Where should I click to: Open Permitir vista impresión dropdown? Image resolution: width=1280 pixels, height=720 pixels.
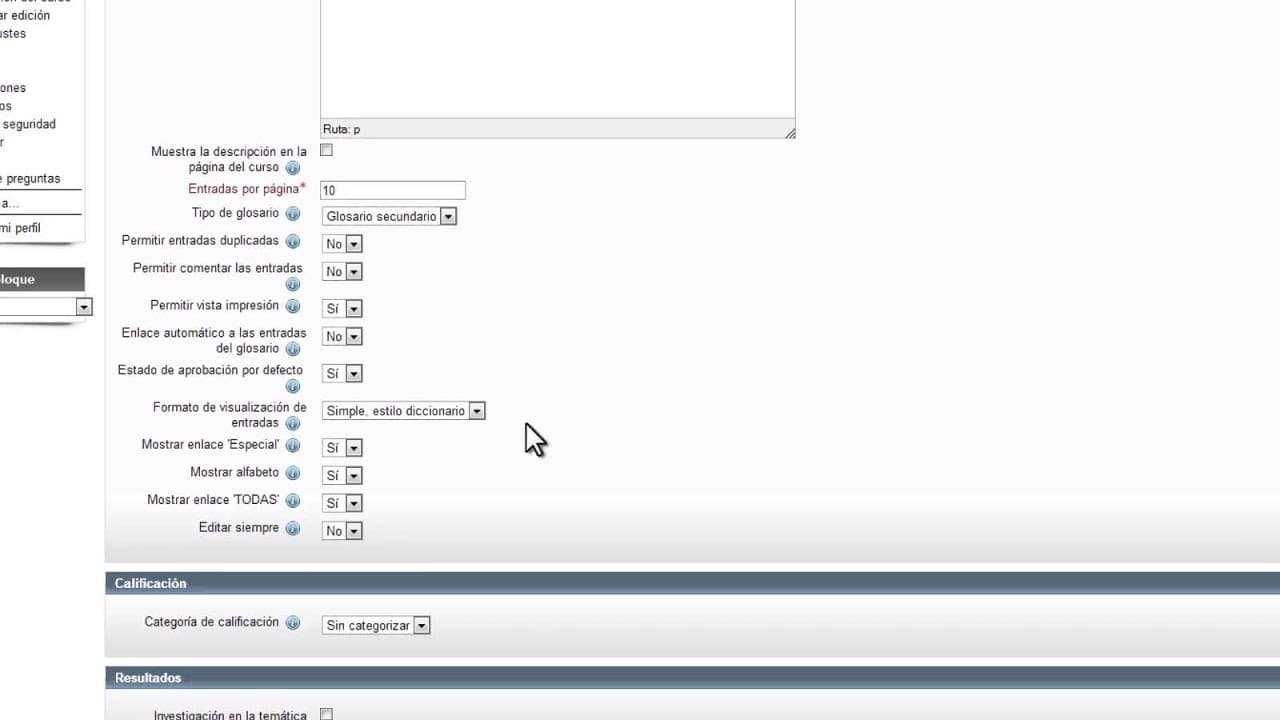pyautogui.click(x=342, y=309)
